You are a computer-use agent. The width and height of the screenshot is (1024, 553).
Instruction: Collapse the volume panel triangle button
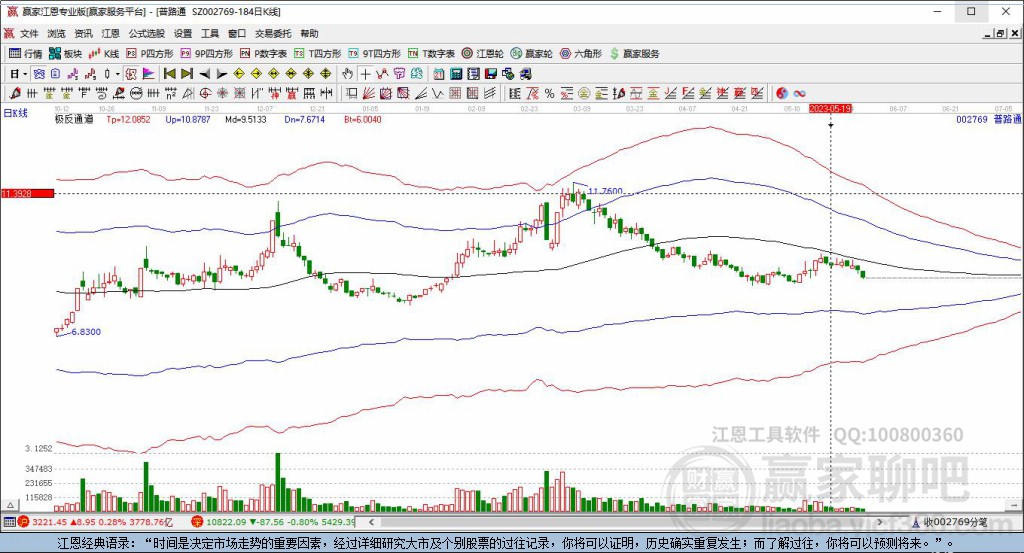click(10, 505)
